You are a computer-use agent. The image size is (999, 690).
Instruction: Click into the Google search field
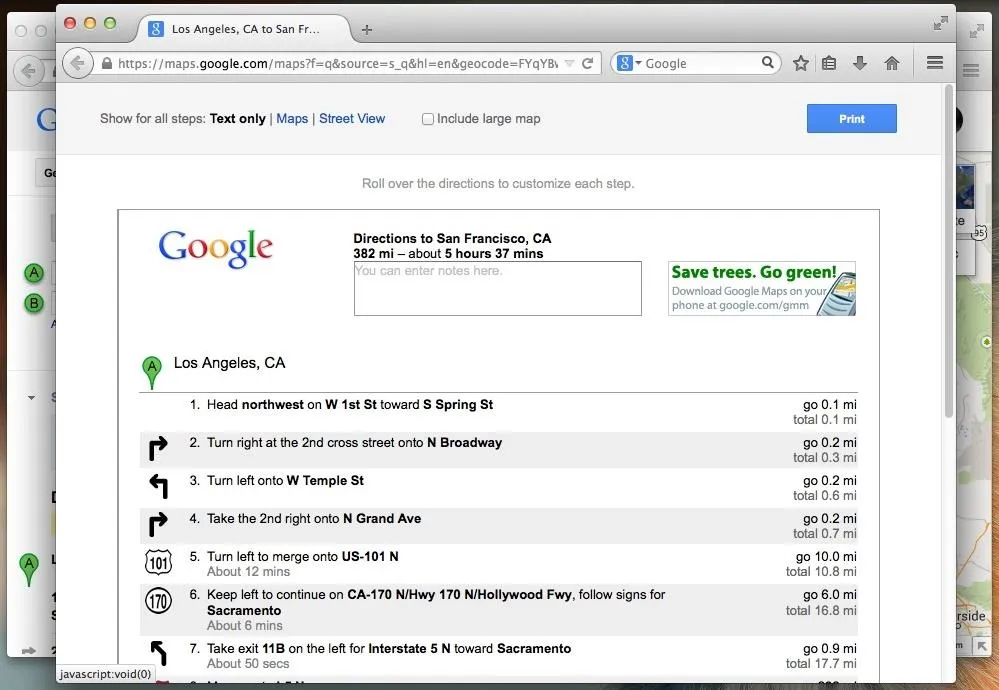pyautogui.click(x=701, y=63)
